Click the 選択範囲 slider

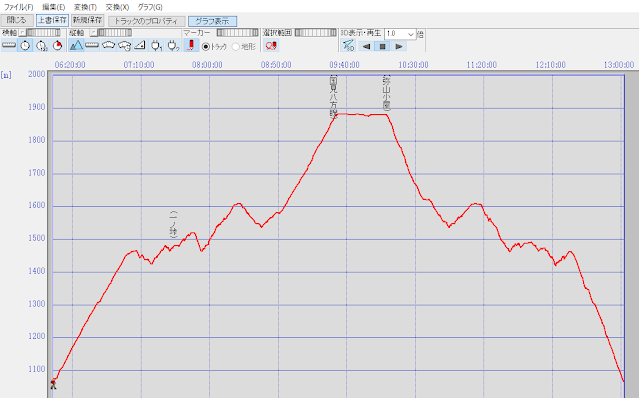pyautogui.click(x=316, y=33)
